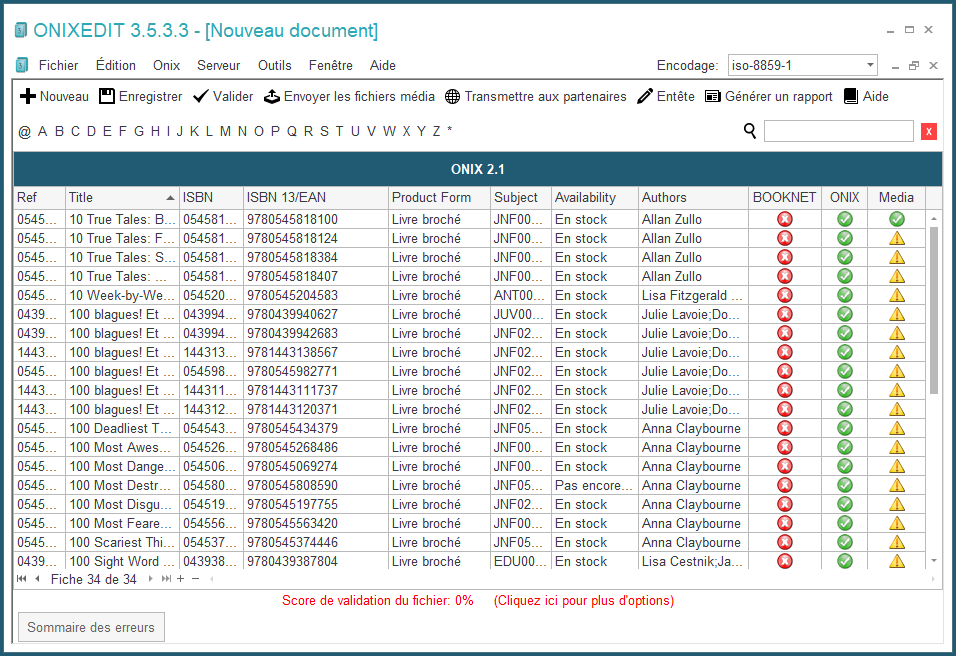Select the 'Lisa Cestnik;Ja...' author cell
This screenshot has width=956, height=656.
pyautogui.click(x=693, y=561)
